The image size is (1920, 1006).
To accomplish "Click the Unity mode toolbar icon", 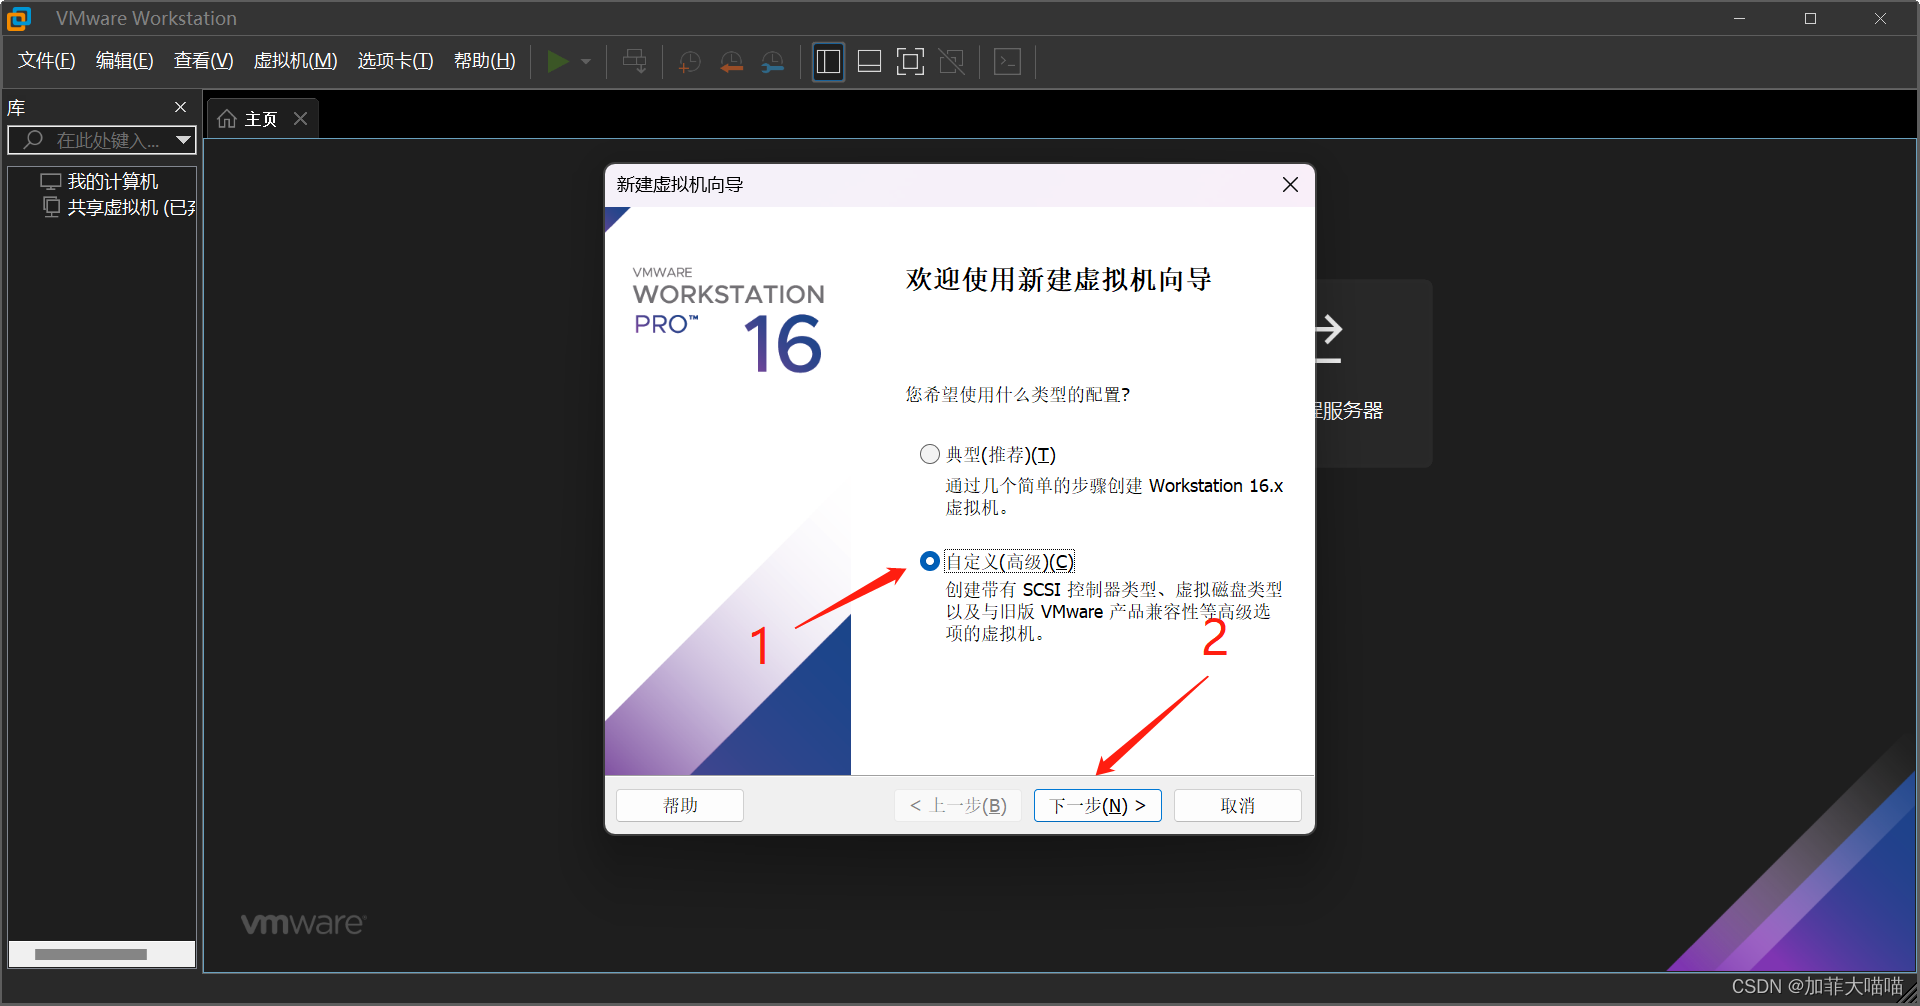I will click(951, 62).
